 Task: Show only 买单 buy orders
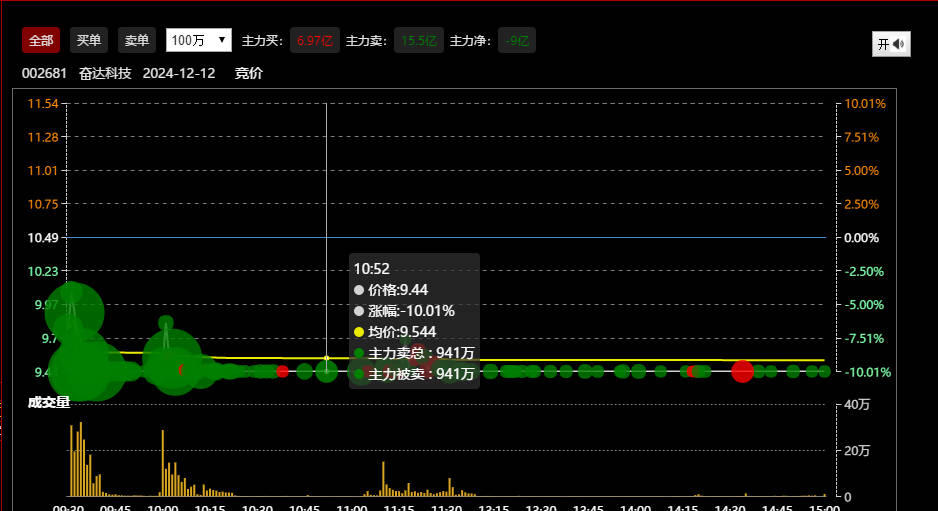point(89,40)
